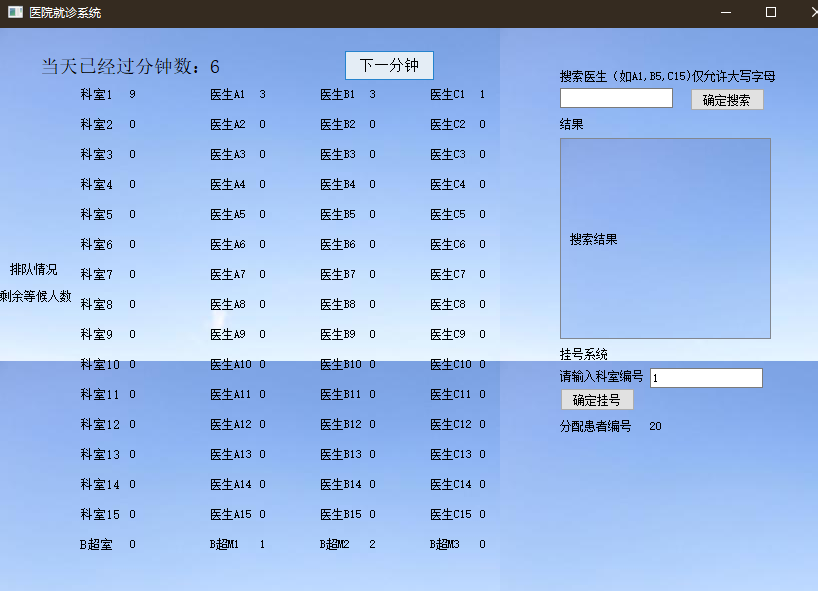Click the 医生C4 label
818x591 pixels.
point(448,185)
